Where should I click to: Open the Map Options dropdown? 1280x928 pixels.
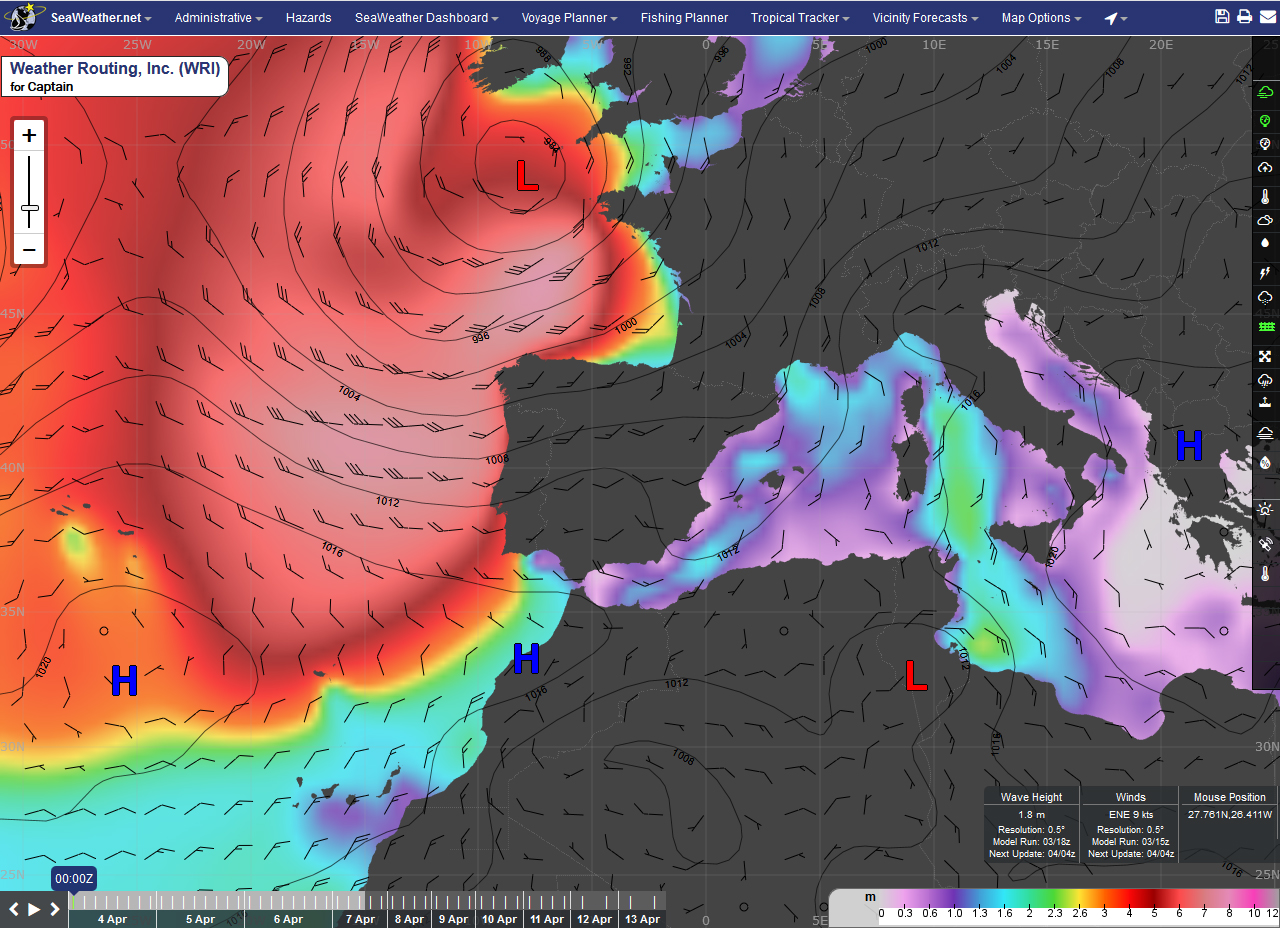coord(1041,18)
